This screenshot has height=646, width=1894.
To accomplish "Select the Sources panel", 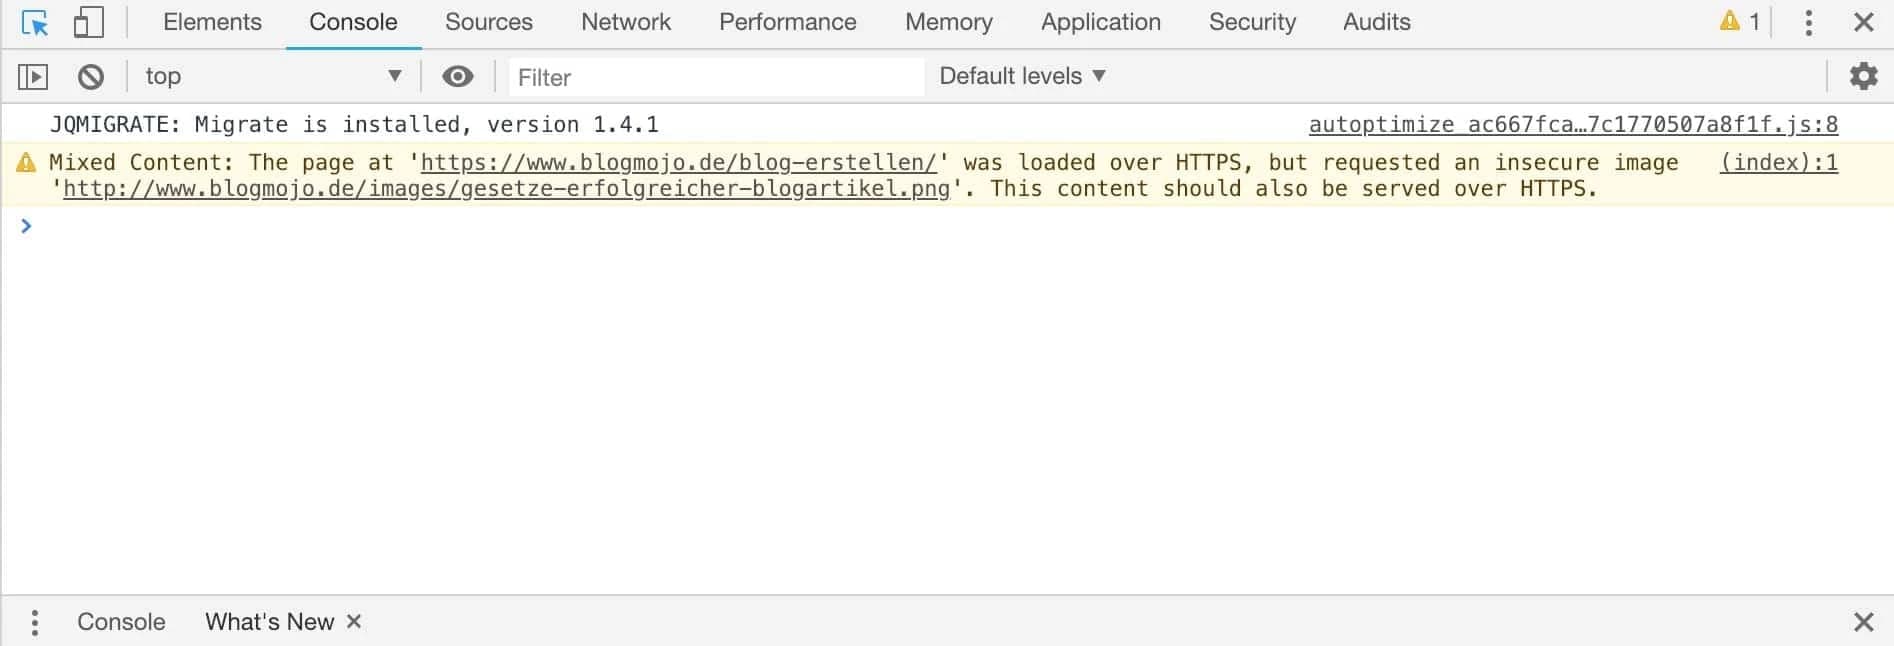I will (x=487, y=21).
